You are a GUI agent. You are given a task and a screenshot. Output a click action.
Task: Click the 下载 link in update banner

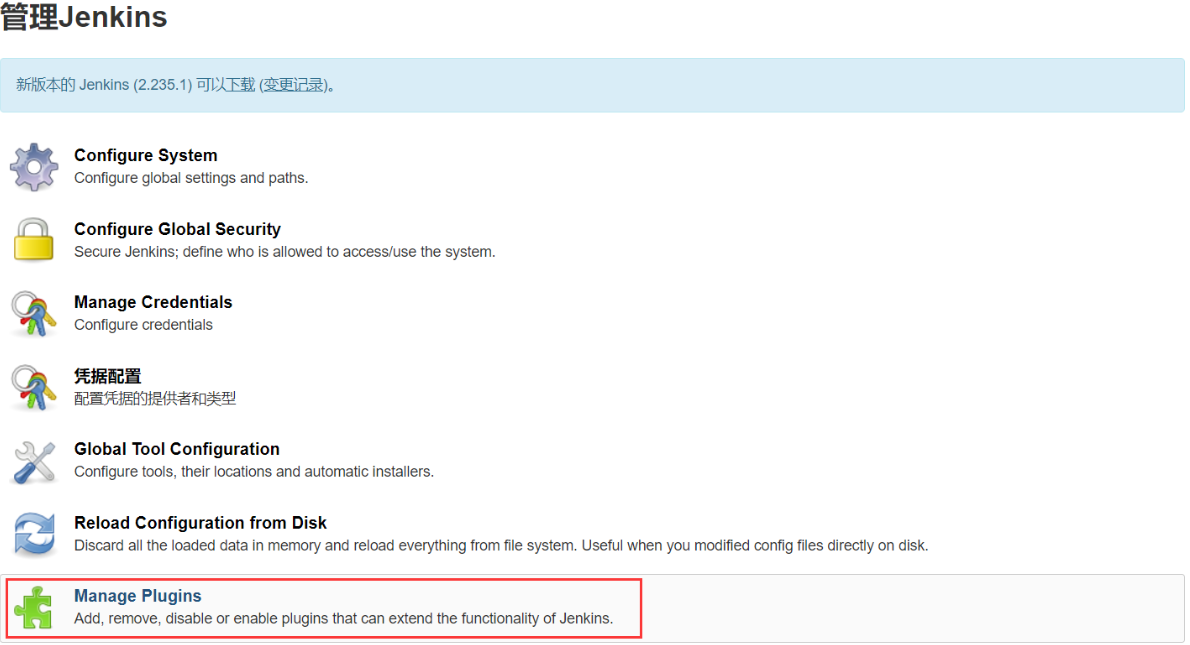(x=240, y=85)
